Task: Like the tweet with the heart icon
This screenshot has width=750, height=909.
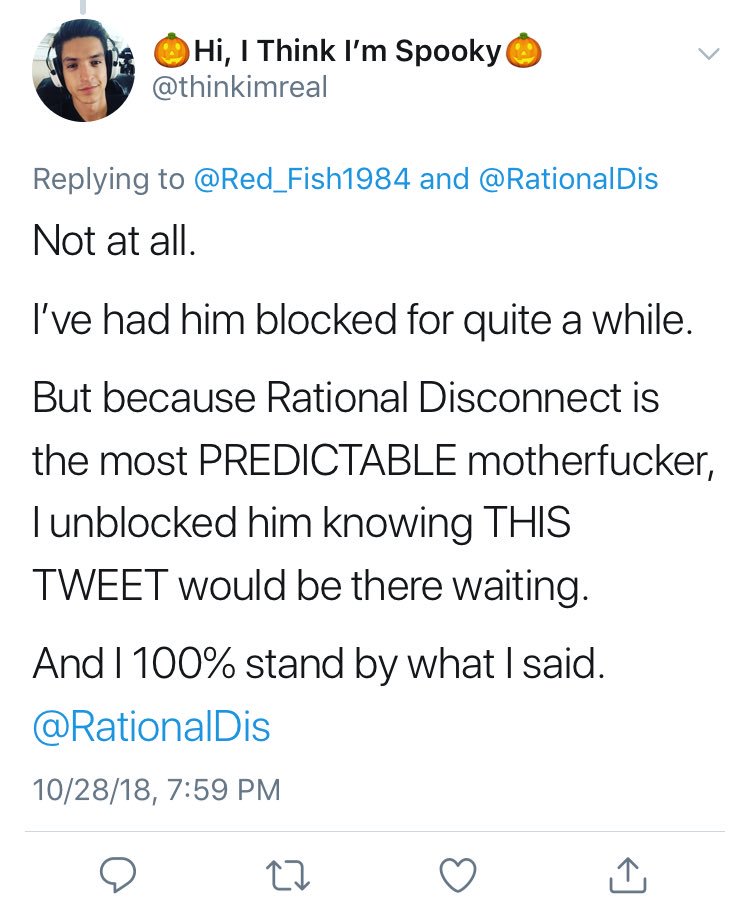Action: [x=458, y=876]
